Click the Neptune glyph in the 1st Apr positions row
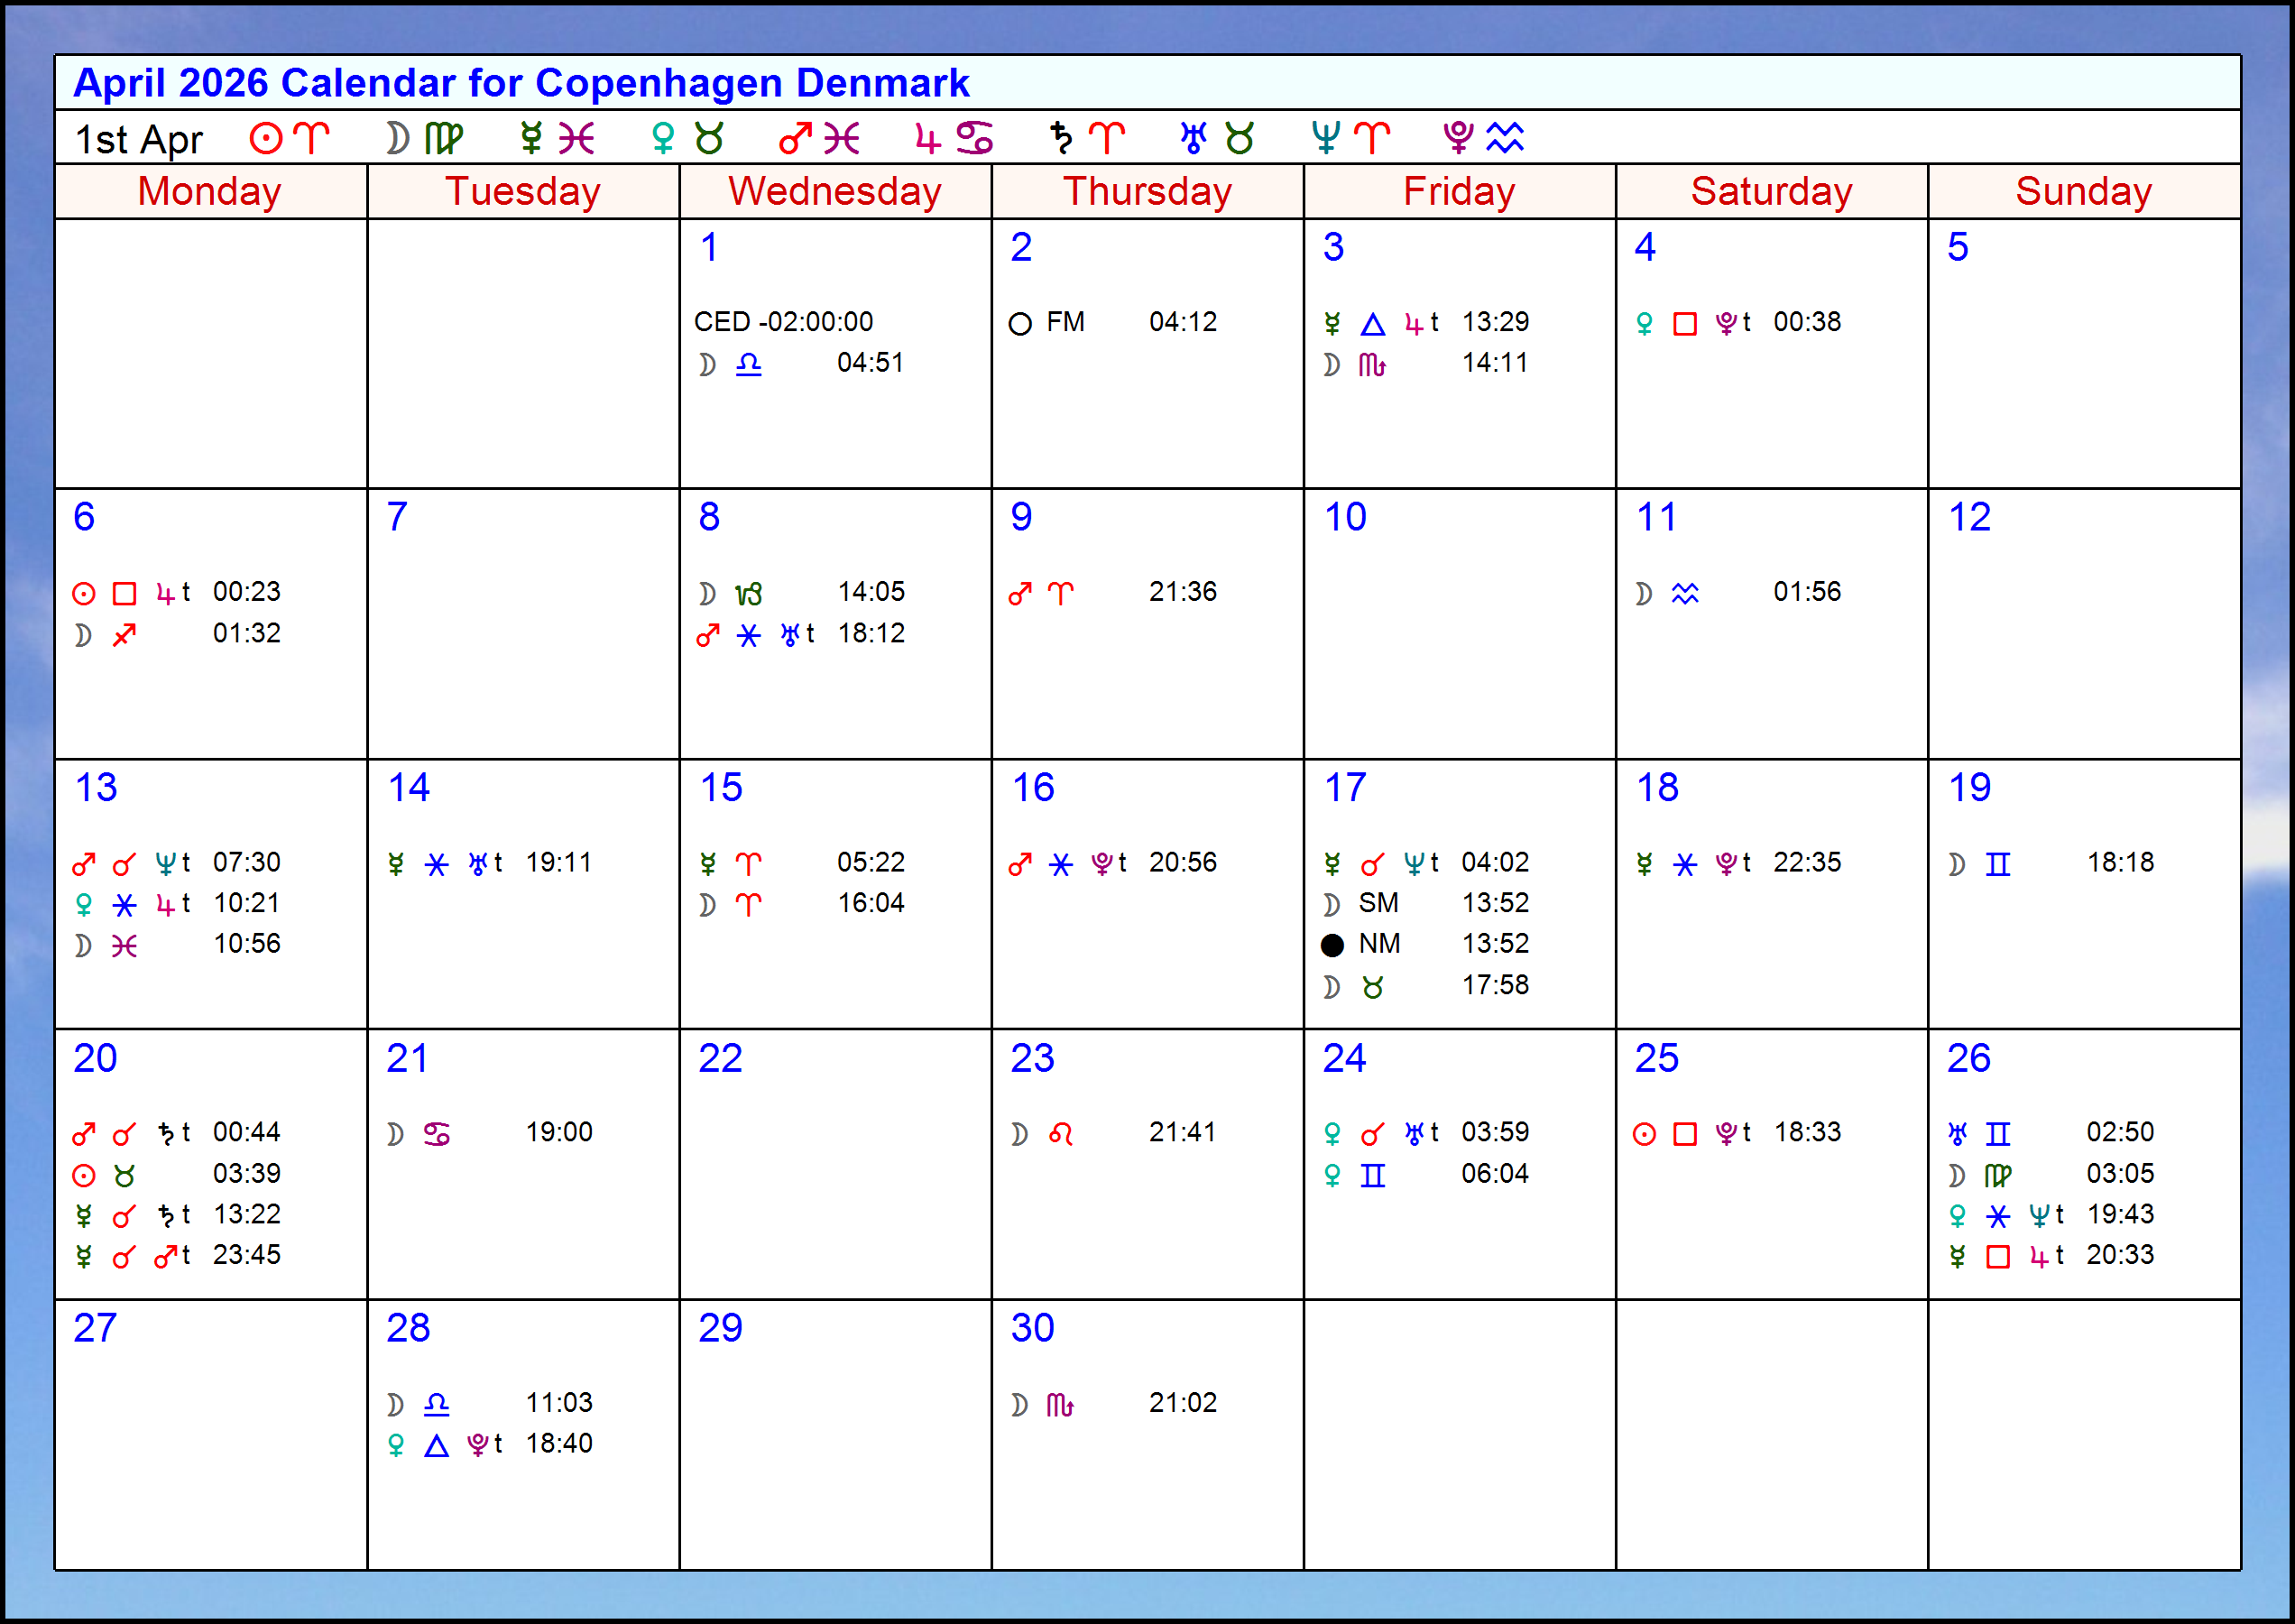The height and width of the screenshot is (1624, 2295). coord(1326,138)
